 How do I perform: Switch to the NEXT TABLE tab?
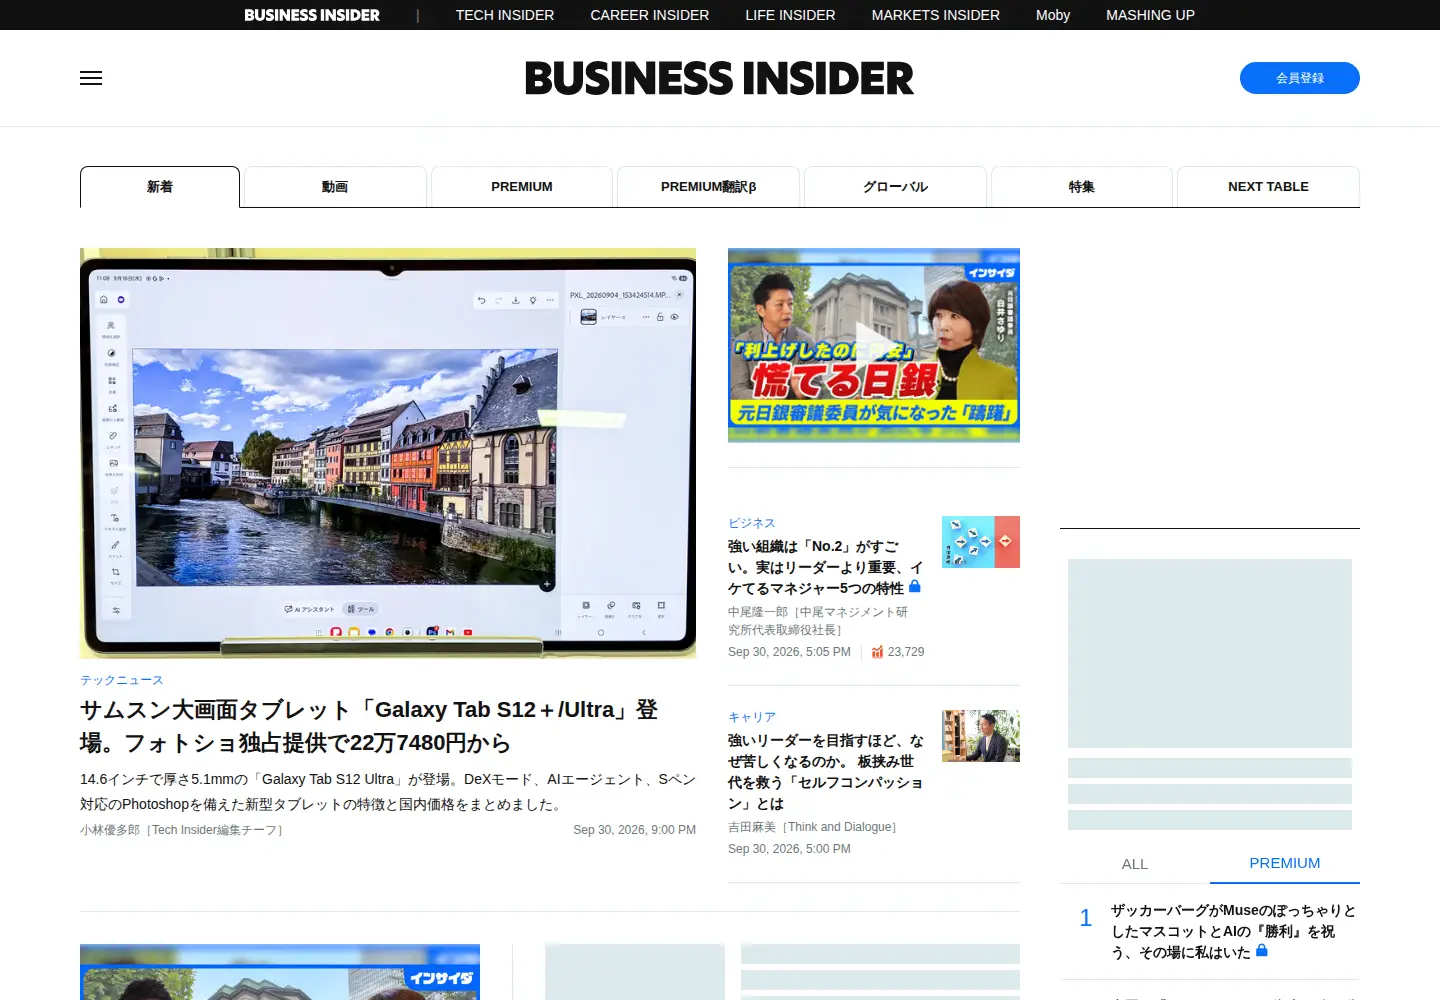(x=1268, y=187)
